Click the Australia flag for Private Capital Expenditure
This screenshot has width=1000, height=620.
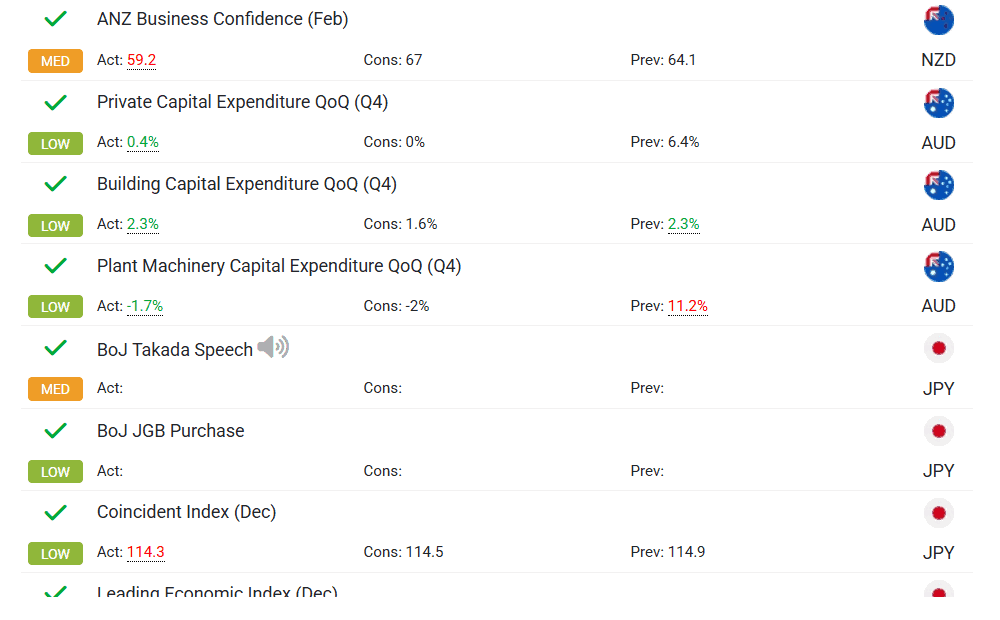(939, 103)
